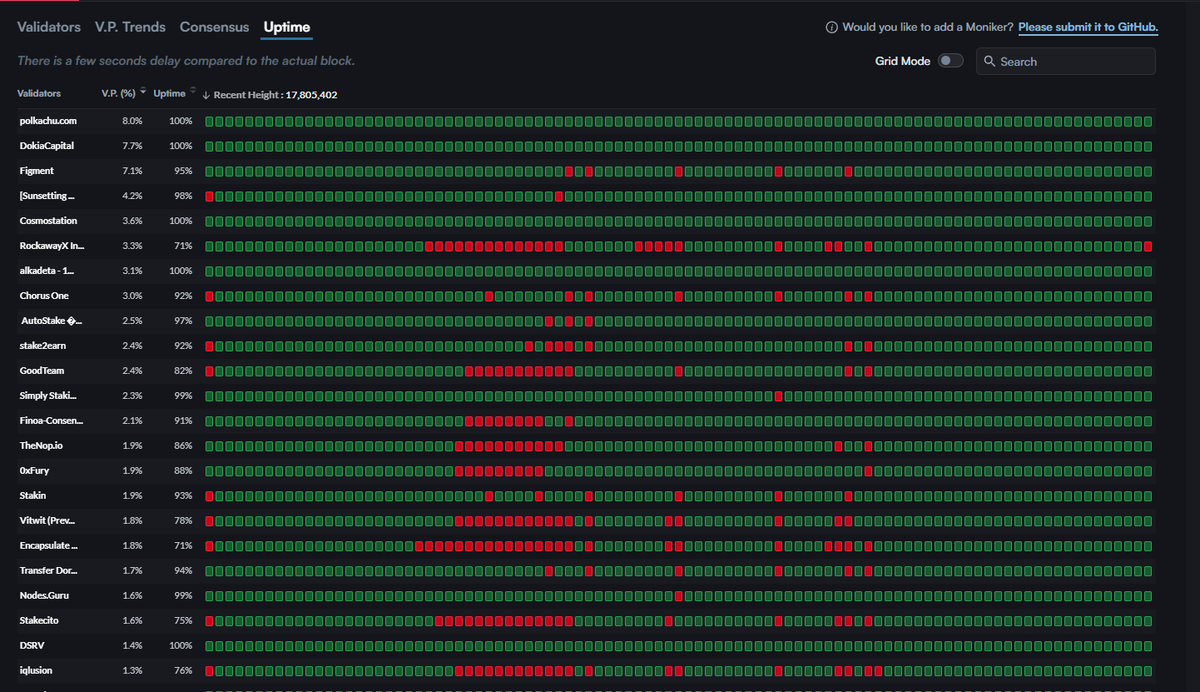Click Stakecito's 75% uptime value
The height and width of the screenshot is (692, 1200).
point(181,621)
